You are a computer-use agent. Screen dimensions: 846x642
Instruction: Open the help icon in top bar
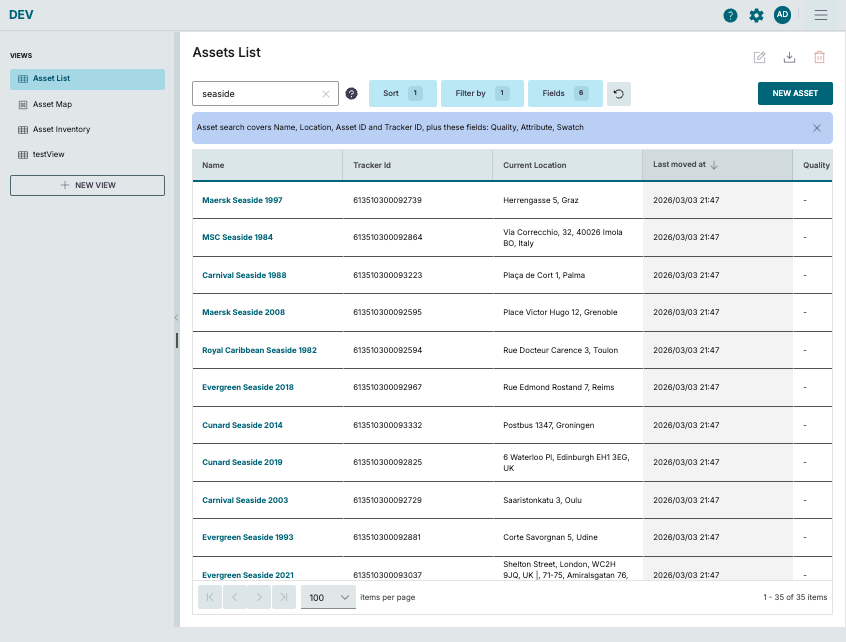tap(730, 16)
